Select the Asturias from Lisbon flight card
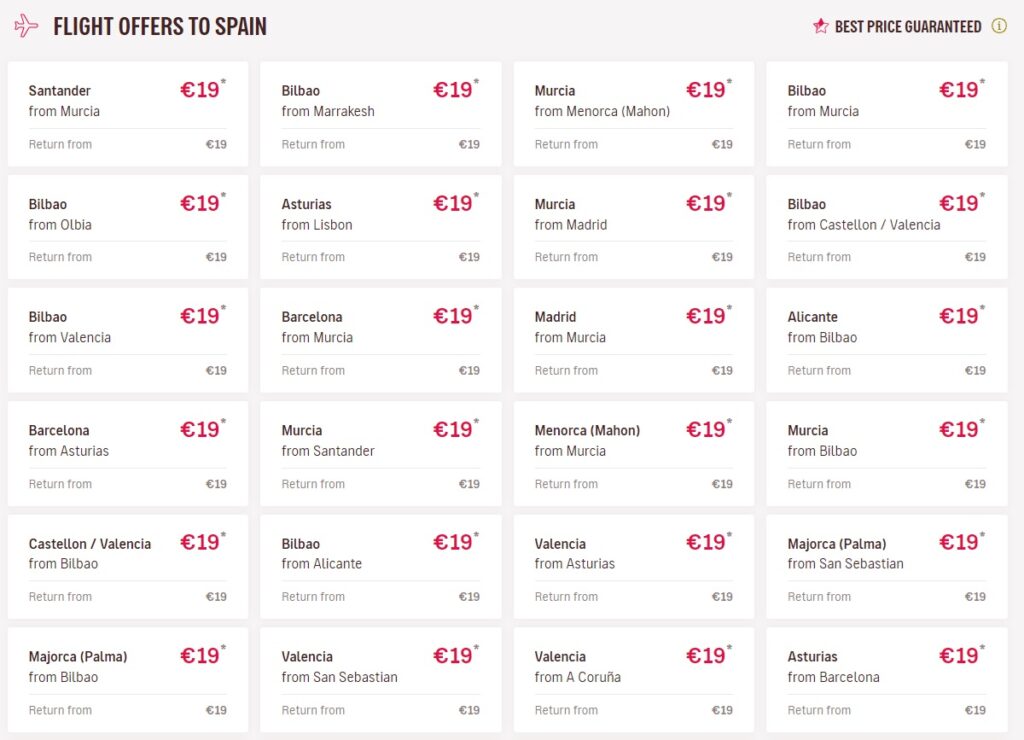1024x740 pixels. [x=380, y=226]
